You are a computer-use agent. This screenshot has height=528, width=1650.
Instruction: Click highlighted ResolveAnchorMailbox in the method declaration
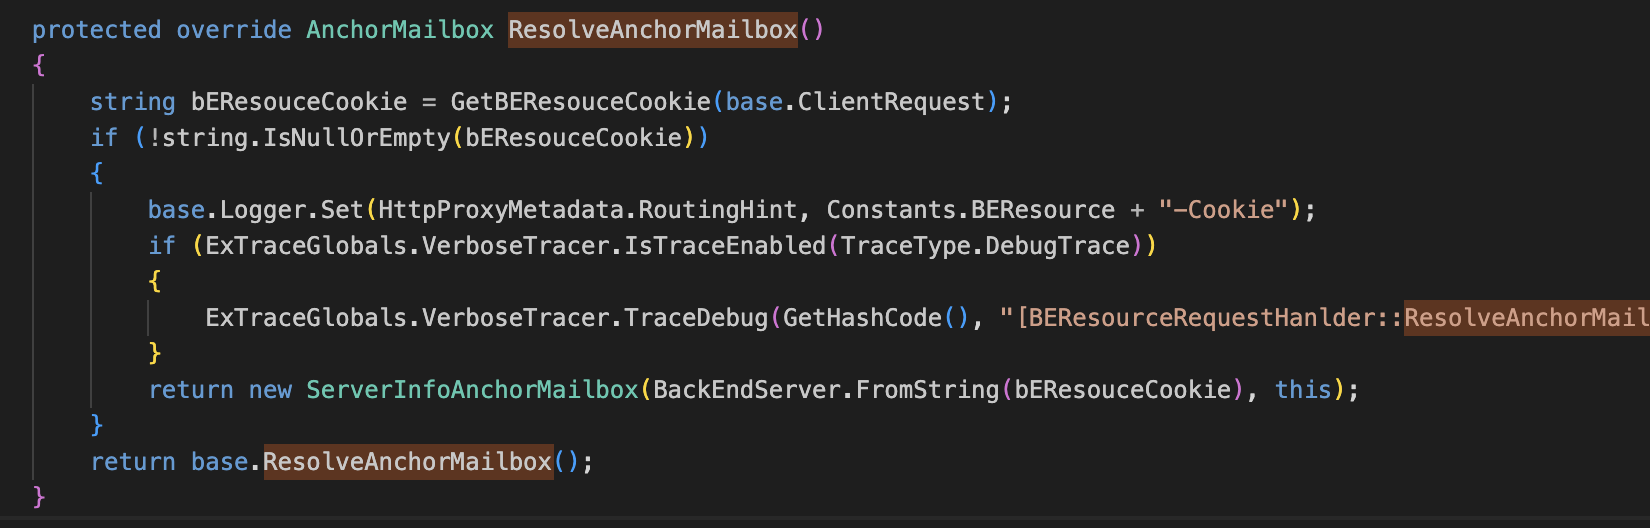[x=652, y=30]
